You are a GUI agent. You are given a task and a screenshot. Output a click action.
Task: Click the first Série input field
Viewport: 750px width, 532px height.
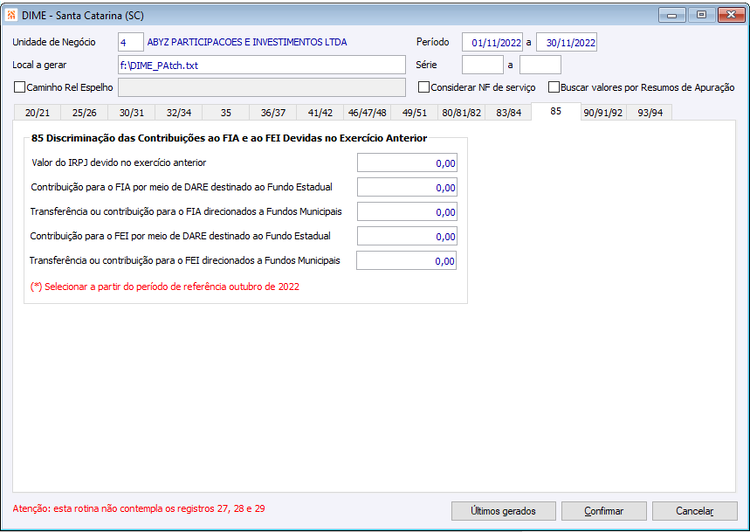pos(483,65)
